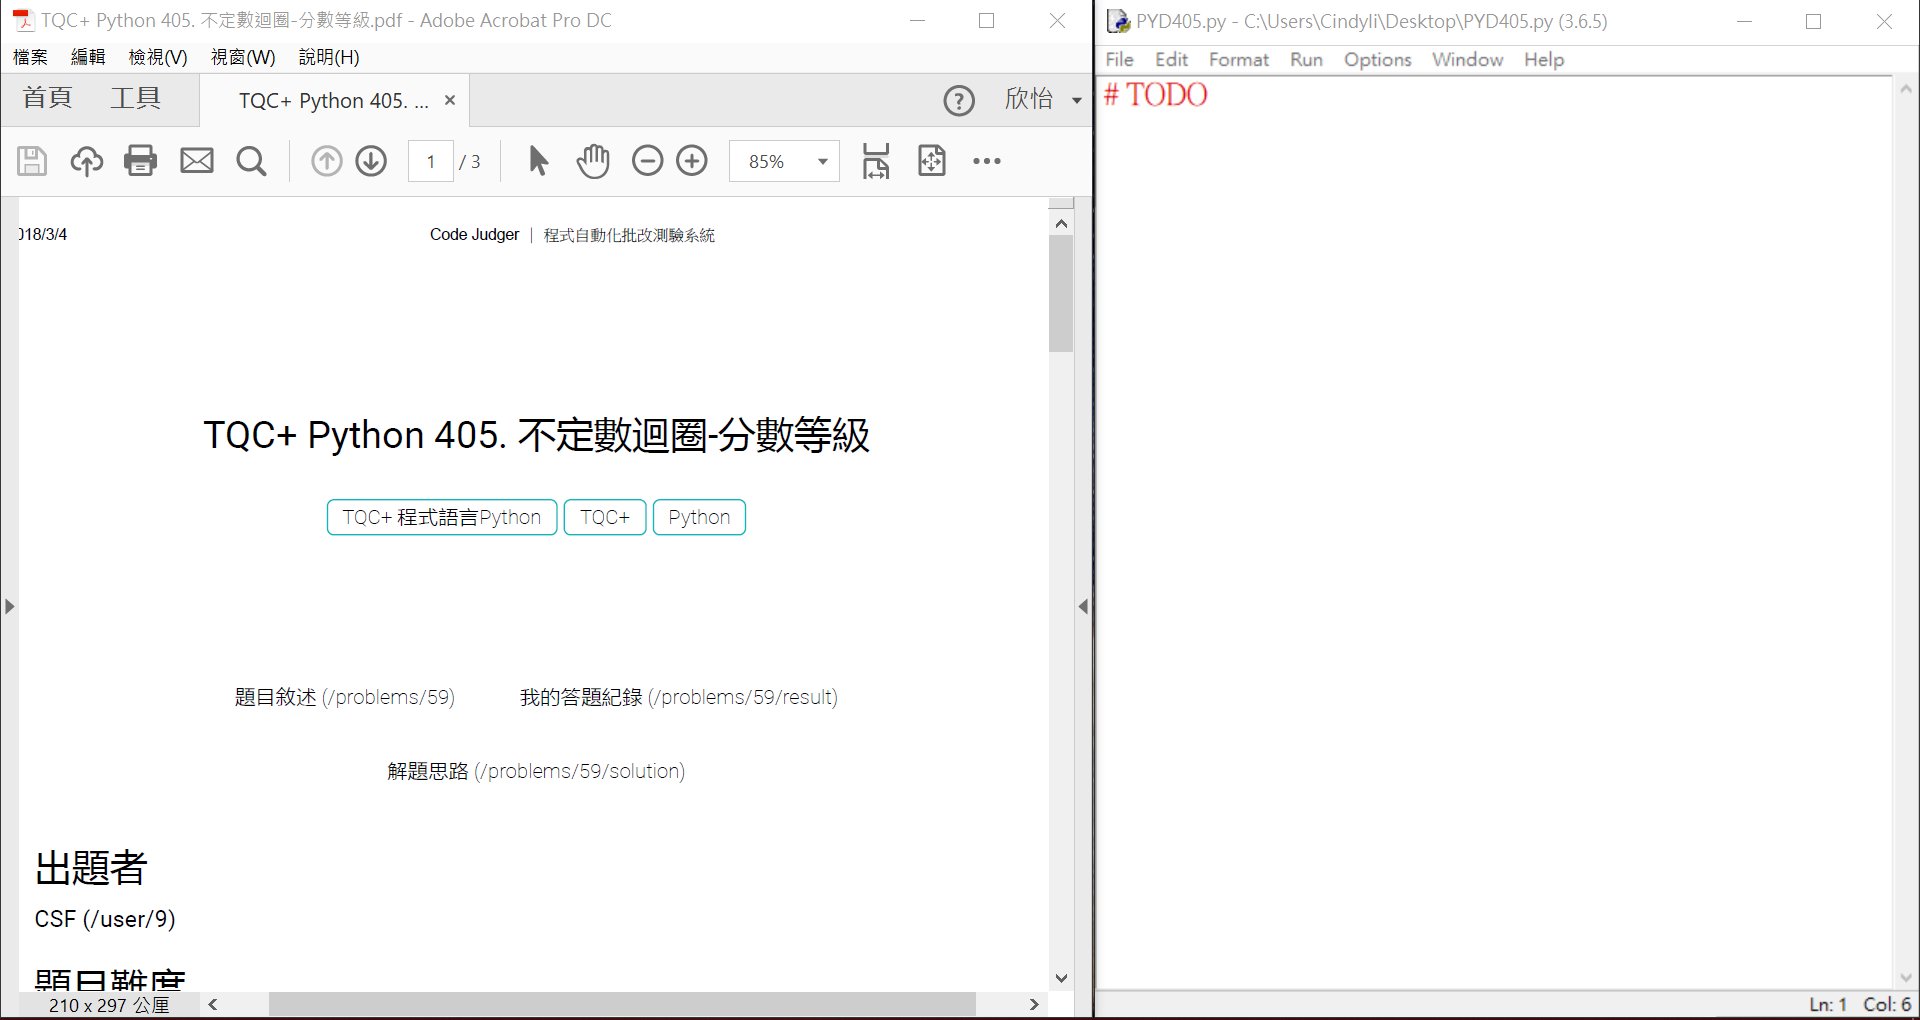Click the PDF horizontal scrollbar thumb
The width and height of the screenshot is (1920, 1020).
(622, 1004)
